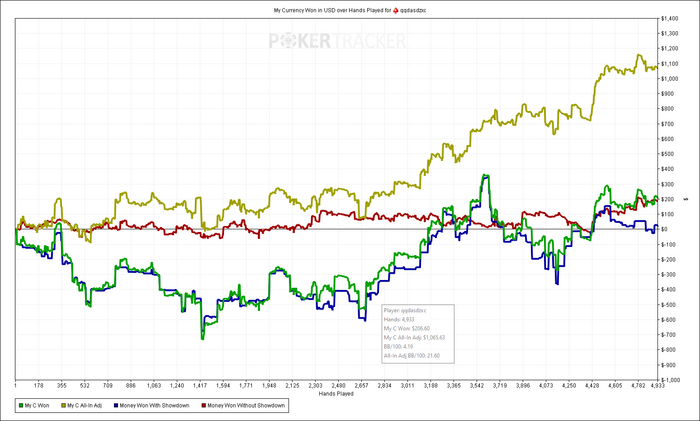Click the "Hands Played" x-axis title
This screenshot has height=421, width=700.
336,394
